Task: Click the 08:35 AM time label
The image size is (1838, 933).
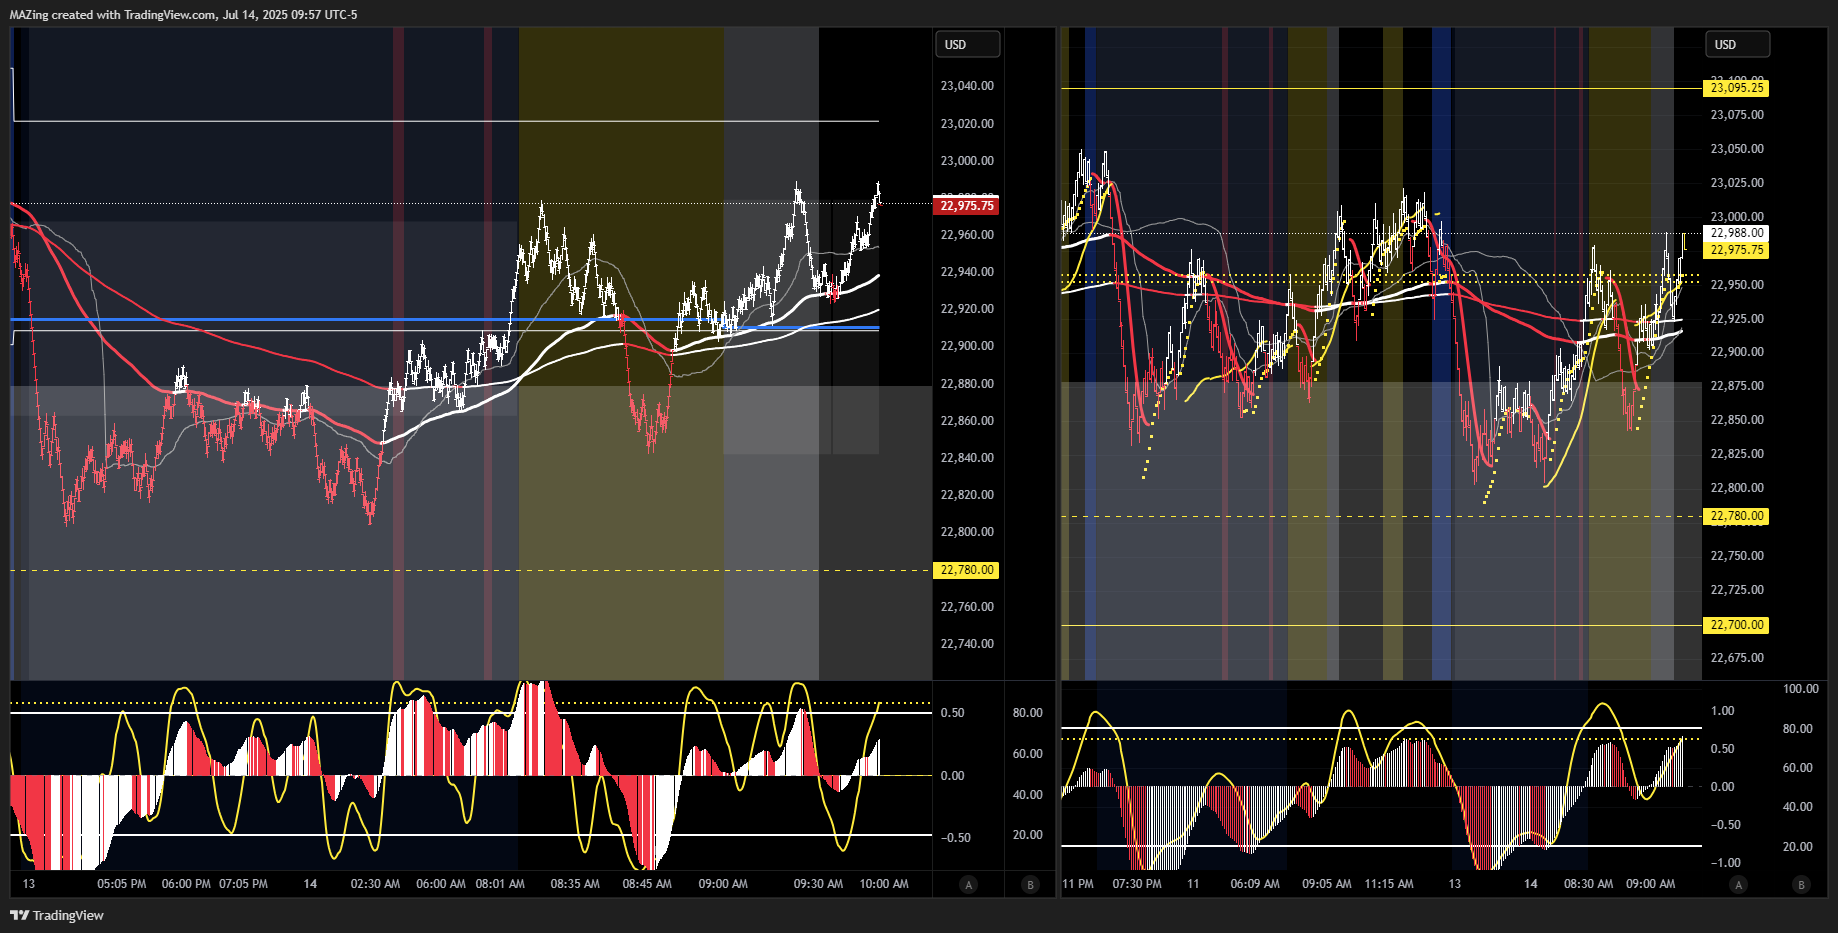Action: click(x=575, y=884)
